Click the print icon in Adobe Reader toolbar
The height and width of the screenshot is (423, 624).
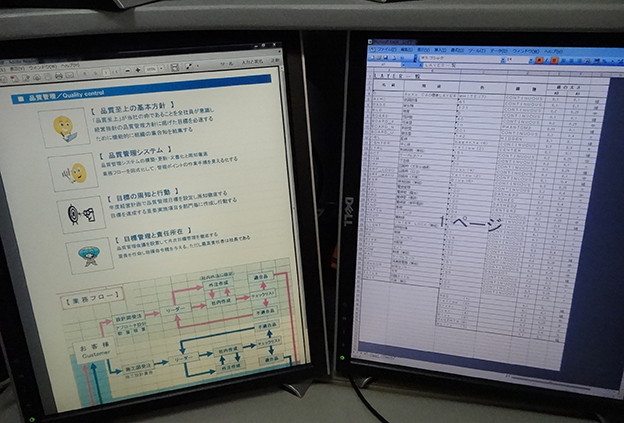(x=58, y=76)
